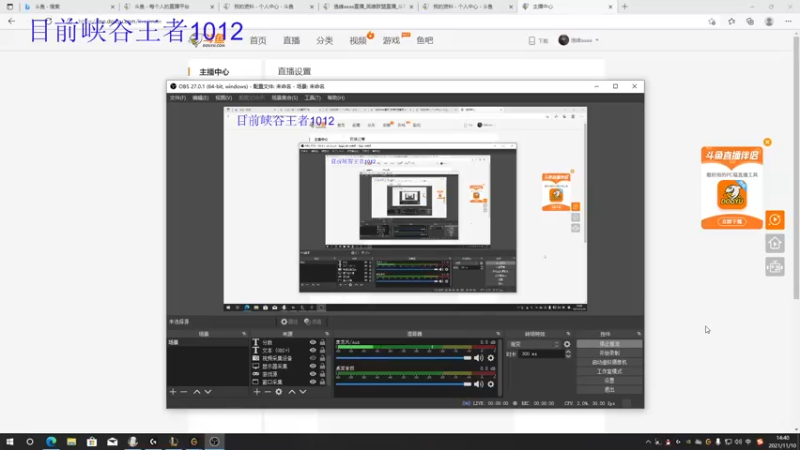800x450 pixels.
Task: Toggle lock on 窗口采集 source
Action: pos(322,382)
